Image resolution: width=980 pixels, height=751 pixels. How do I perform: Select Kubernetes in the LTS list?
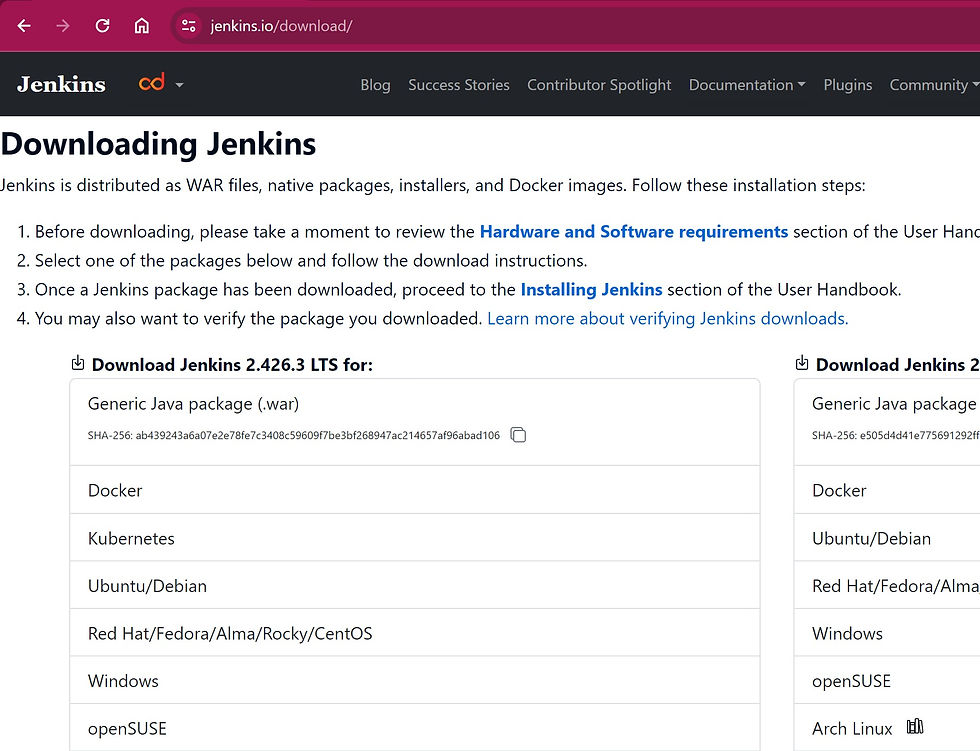pyautogui.click(x=415, y=538)
